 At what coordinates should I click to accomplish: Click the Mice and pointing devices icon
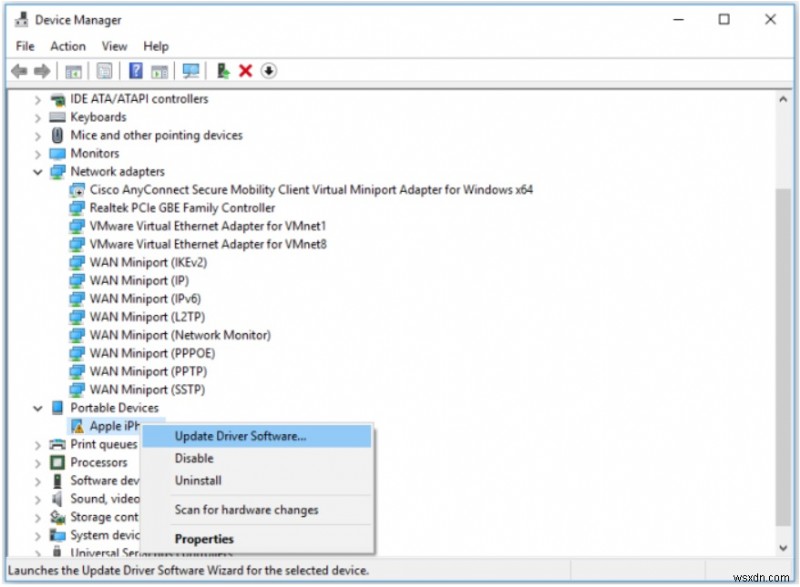coord(58,136)
